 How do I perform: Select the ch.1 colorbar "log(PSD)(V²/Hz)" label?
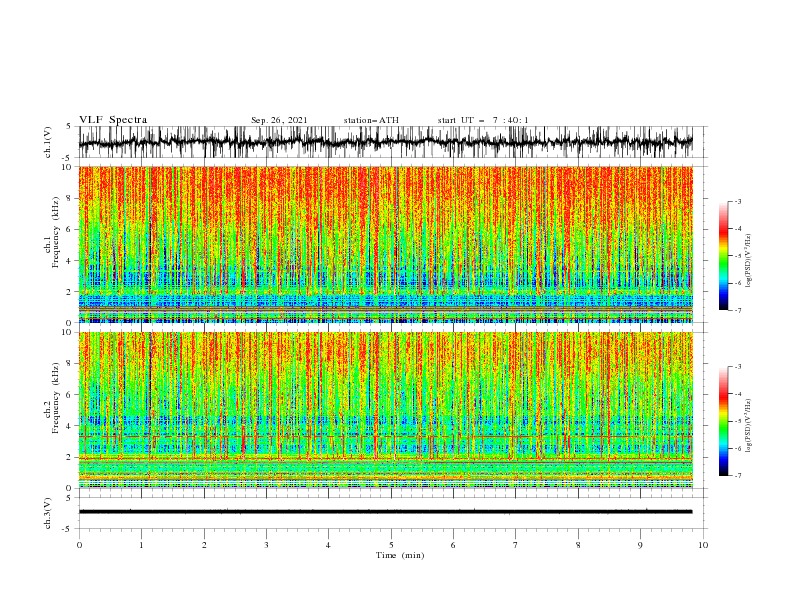click(x=748, y=261)
